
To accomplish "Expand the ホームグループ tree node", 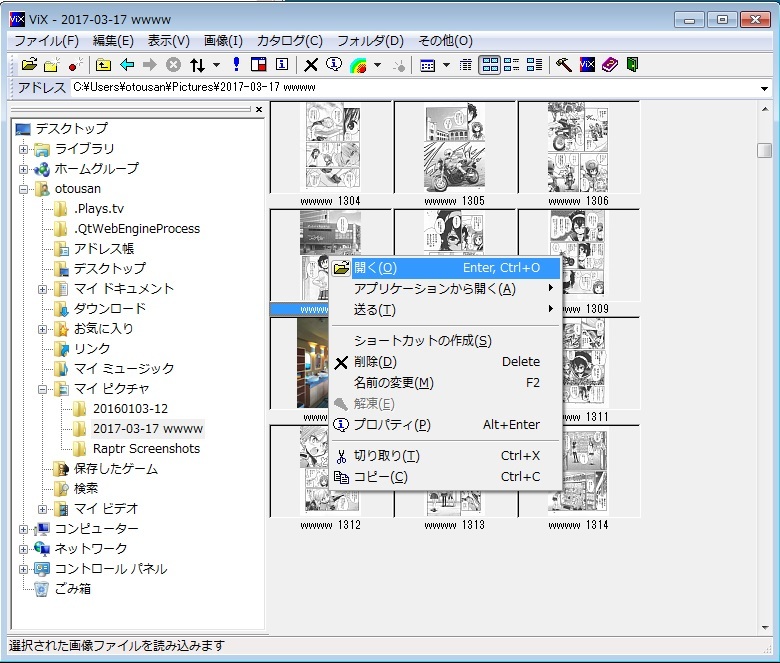I will pos(23,169).
